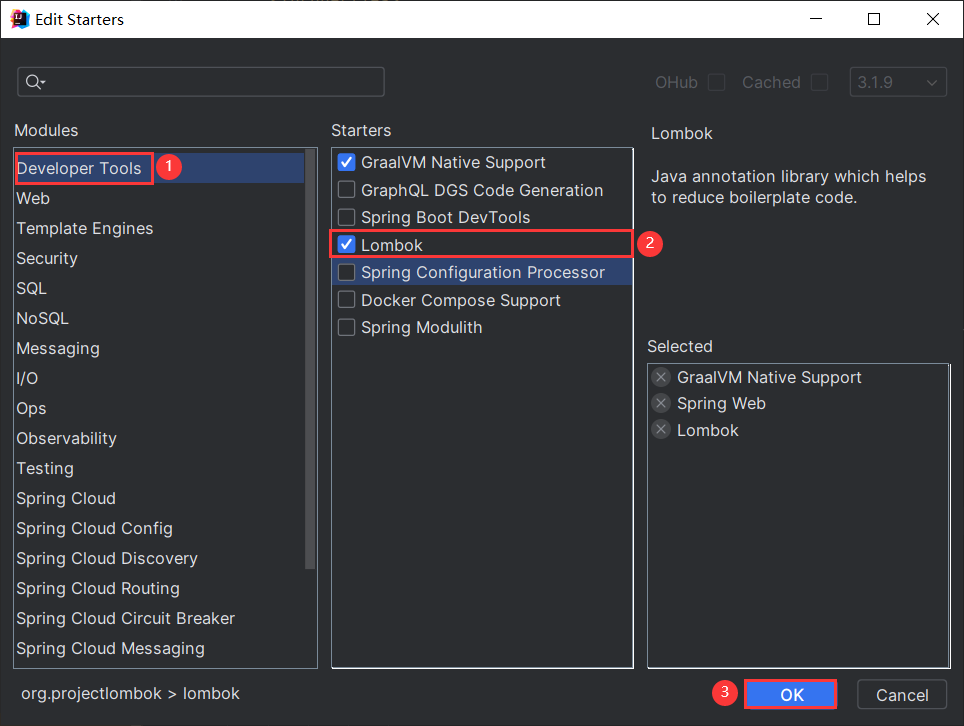Enable GraphQL DGS Code Generation checkbox
This screenshot has width=964, height=726.
point(347,189)
